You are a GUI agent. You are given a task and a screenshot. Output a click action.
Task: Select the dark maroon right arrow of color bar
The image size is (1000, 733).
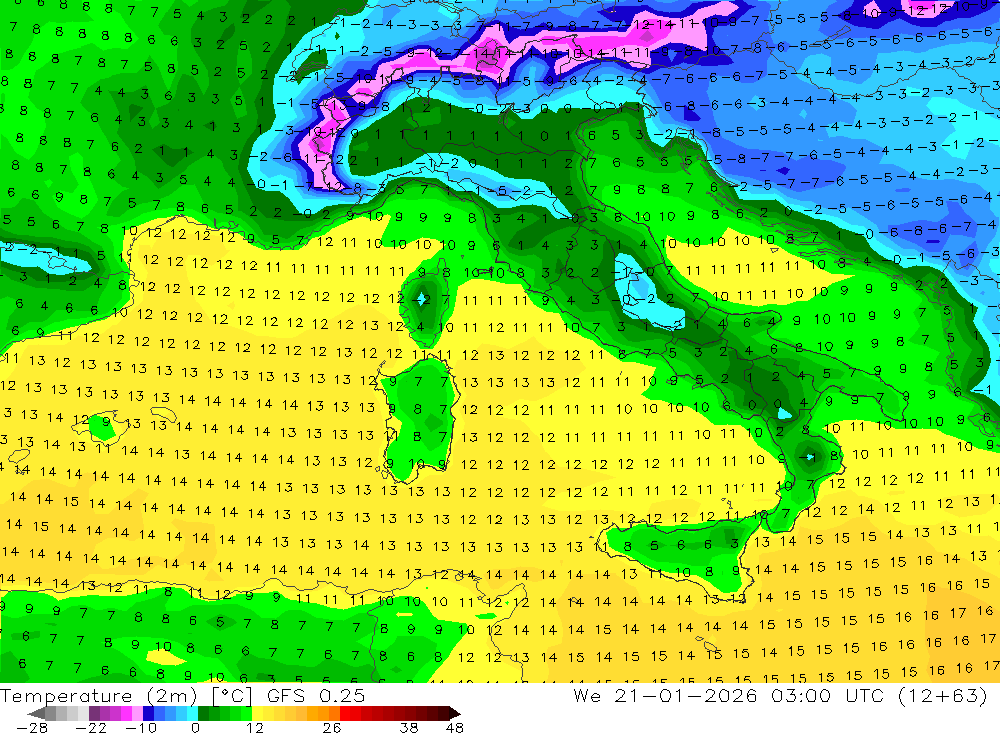coord(455,713)
